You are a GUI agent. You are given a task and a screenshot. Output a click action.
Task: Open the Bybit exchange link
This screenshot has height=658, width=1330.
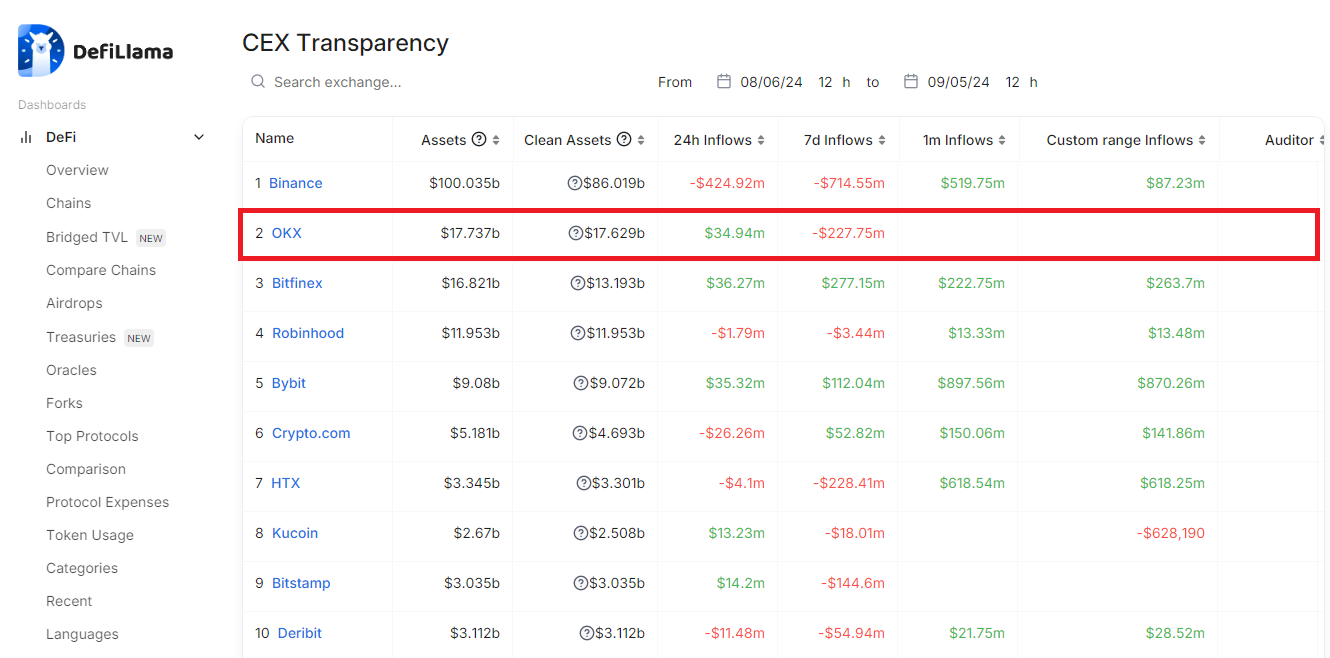[x=289, y=383]
